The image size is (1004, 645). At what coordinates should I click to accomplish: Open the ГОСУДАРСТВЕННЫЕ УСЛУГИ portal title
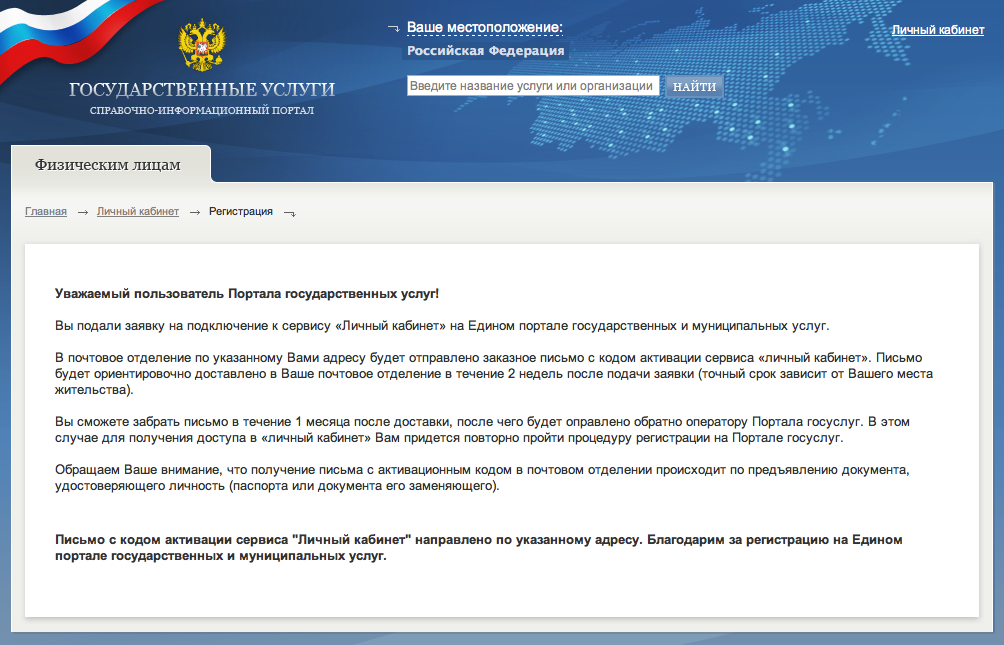pyautogui.click(x=202, y=89)
